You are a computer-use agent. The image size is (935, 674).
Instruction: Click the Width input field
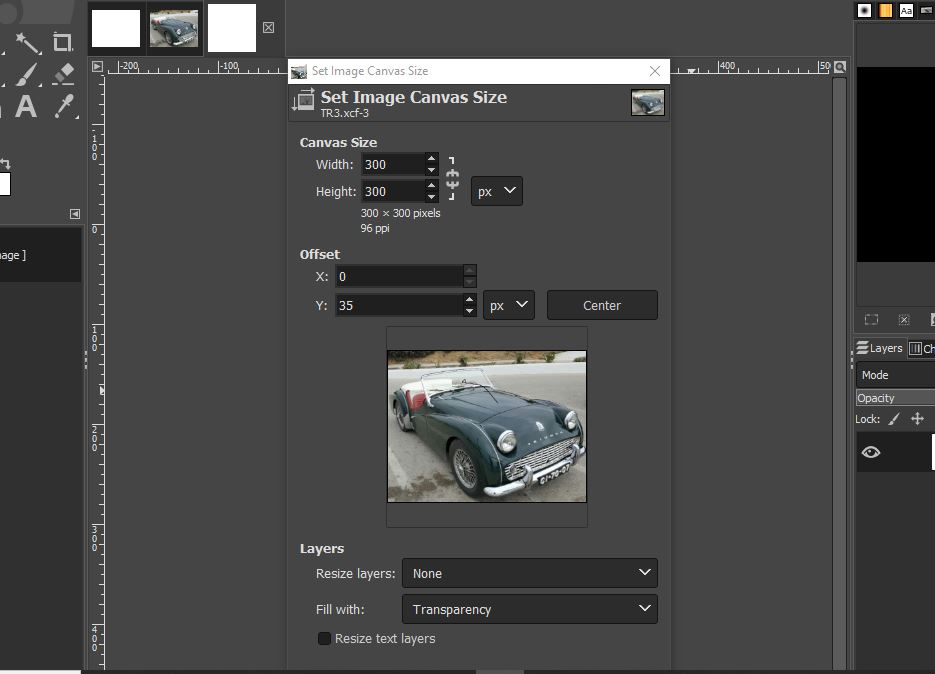393,165
